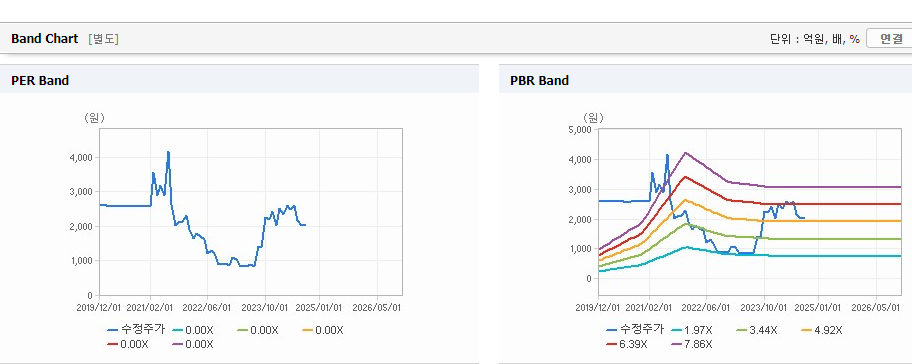Toggle 수정주가 legend in PBR Band chart

635,330
